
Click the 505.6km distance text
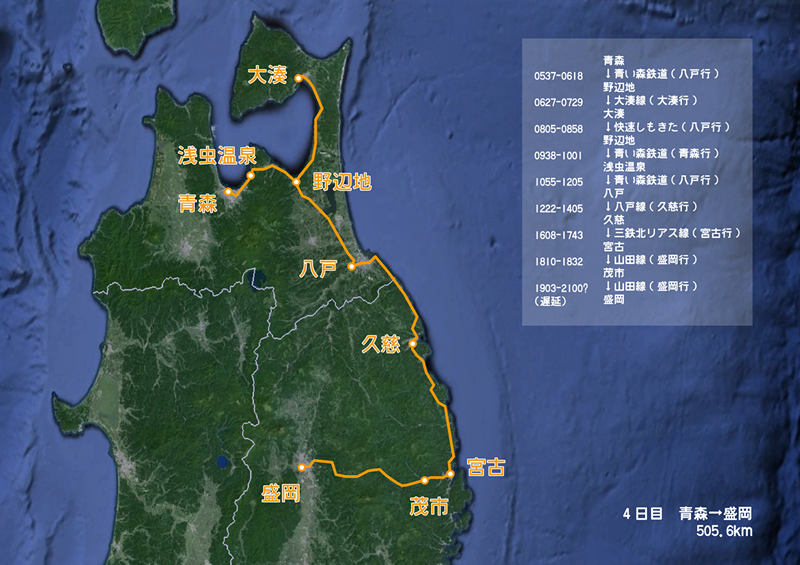(724, 532)
